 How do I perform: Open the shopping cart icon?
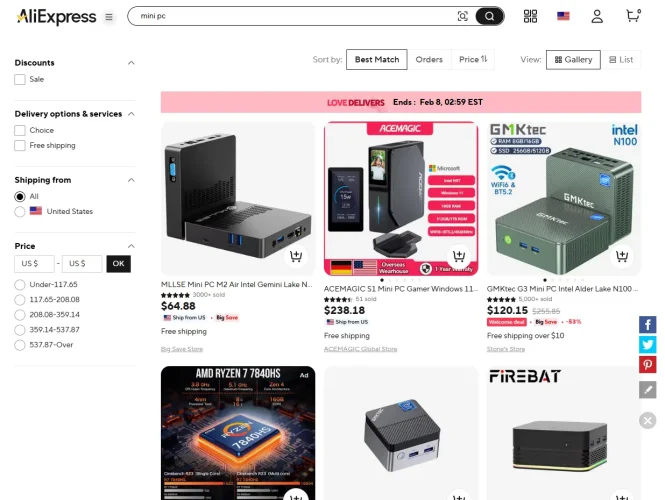(633, 16)
